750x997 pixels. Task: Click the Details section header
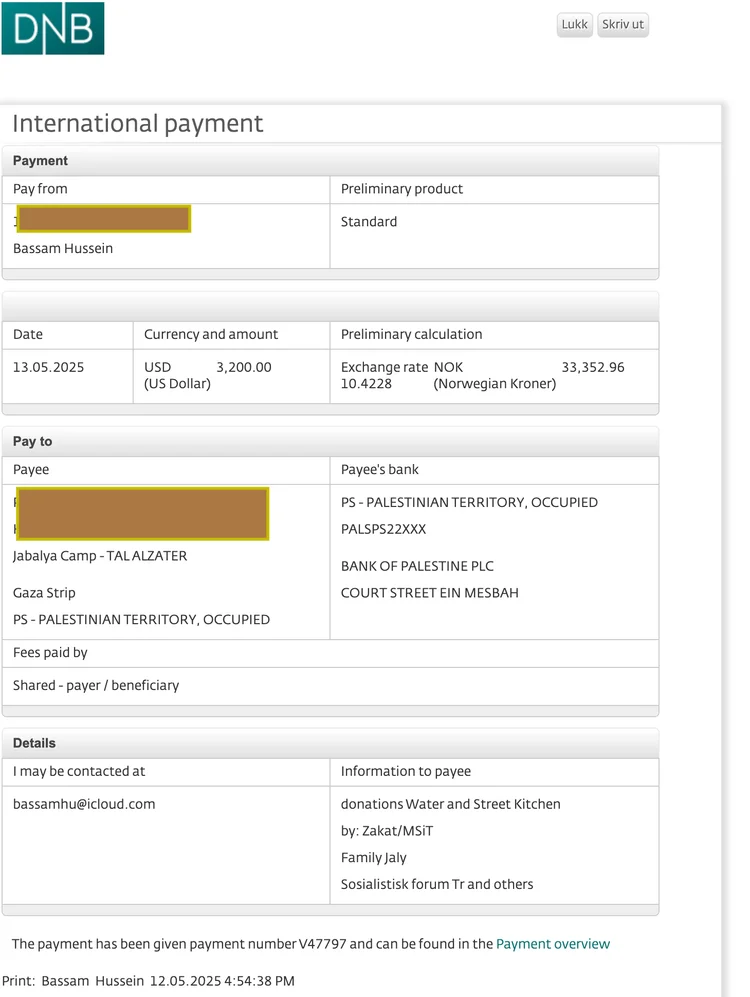coord(35,744)
